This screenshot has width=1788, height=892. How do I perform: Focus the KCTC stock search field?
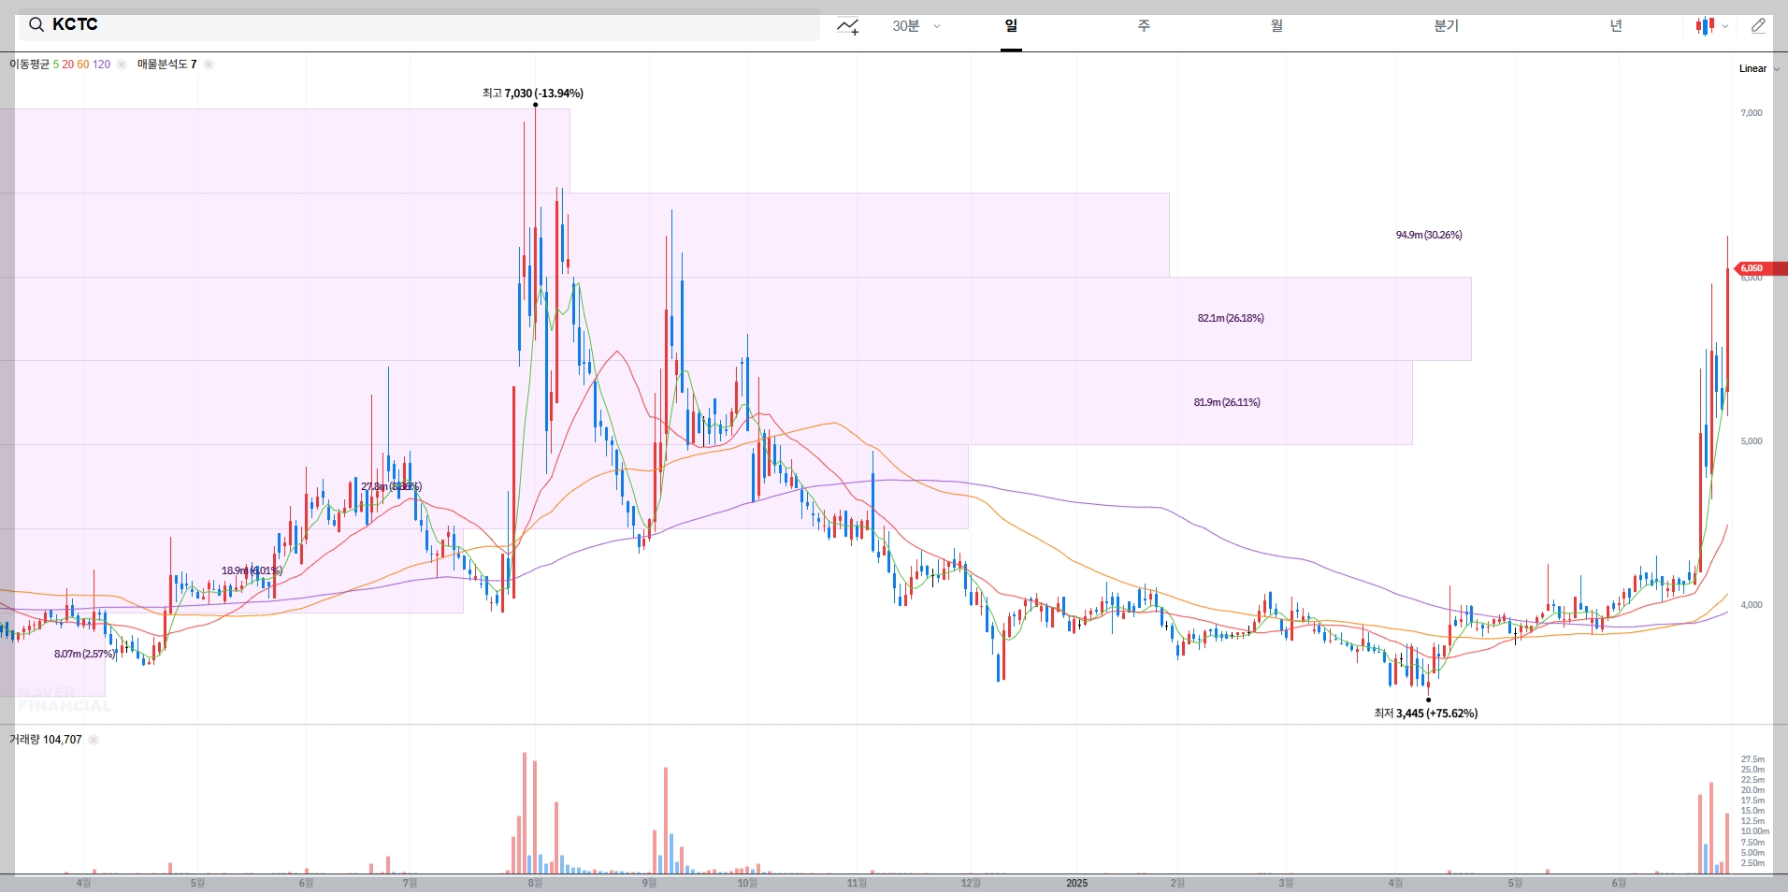click(419, 25)
